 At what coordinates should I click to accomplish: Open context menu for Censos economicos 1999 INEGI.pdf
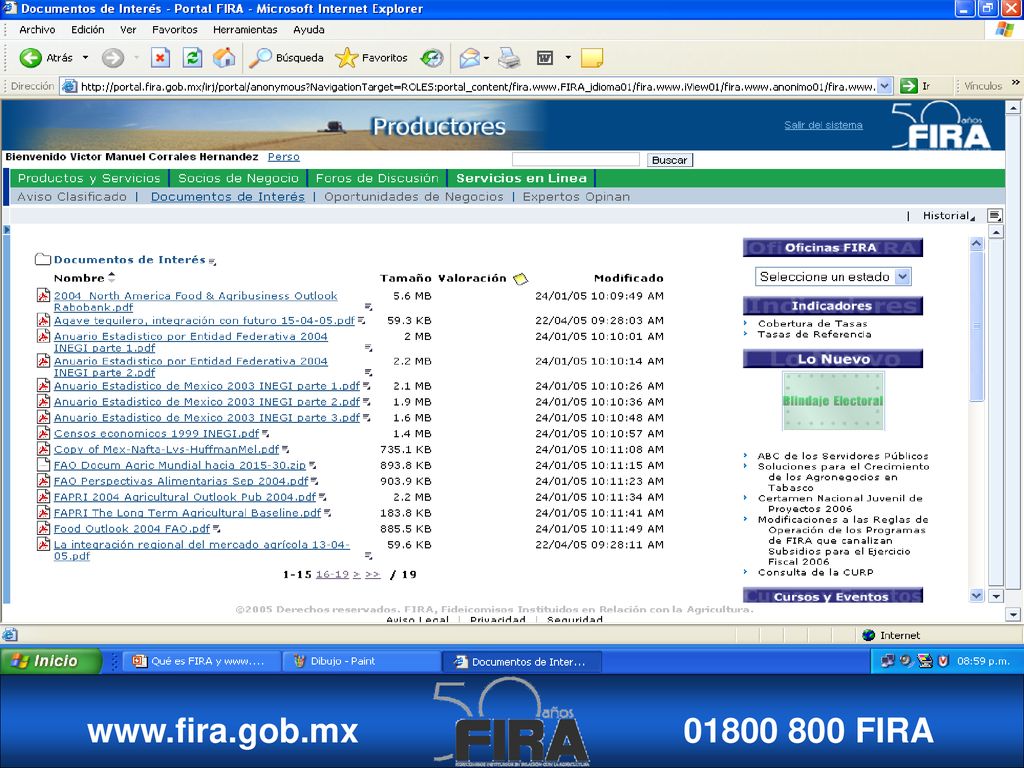266,434
